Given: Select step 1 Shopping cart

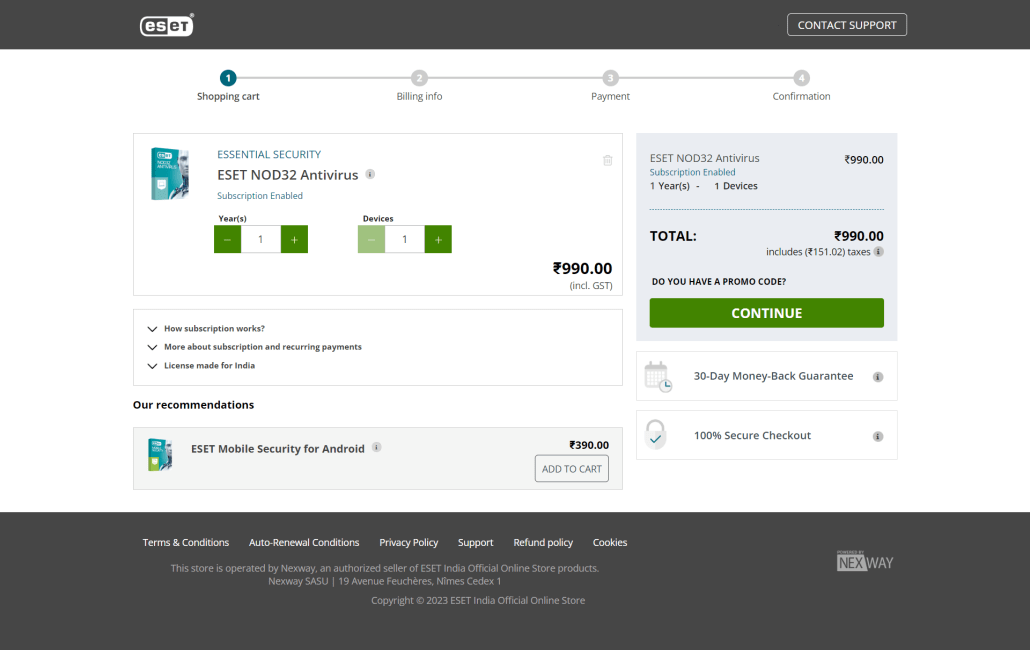Looking at the screenshot, I should click(x=228, y=86).
